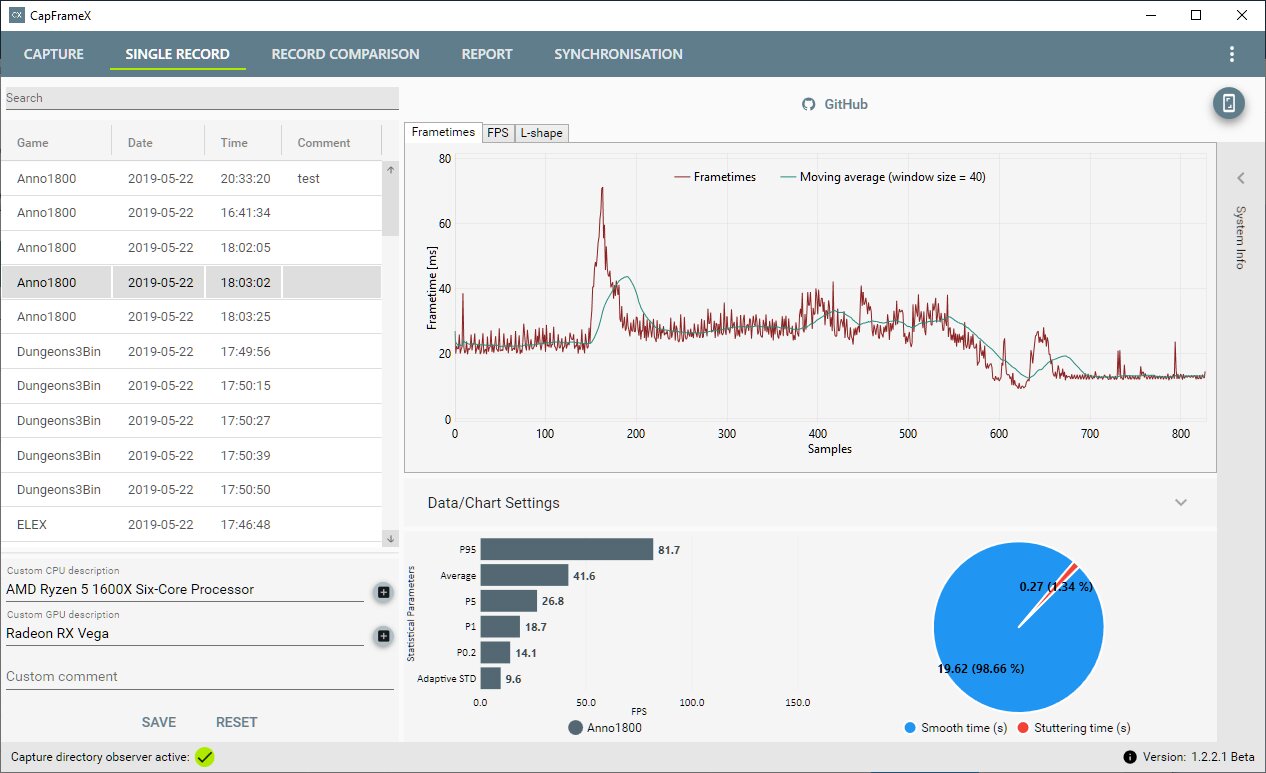Select the Anno1800 record at 18:03:25
The width and height of the screenshot is (1266, 773).
point(191,317)
